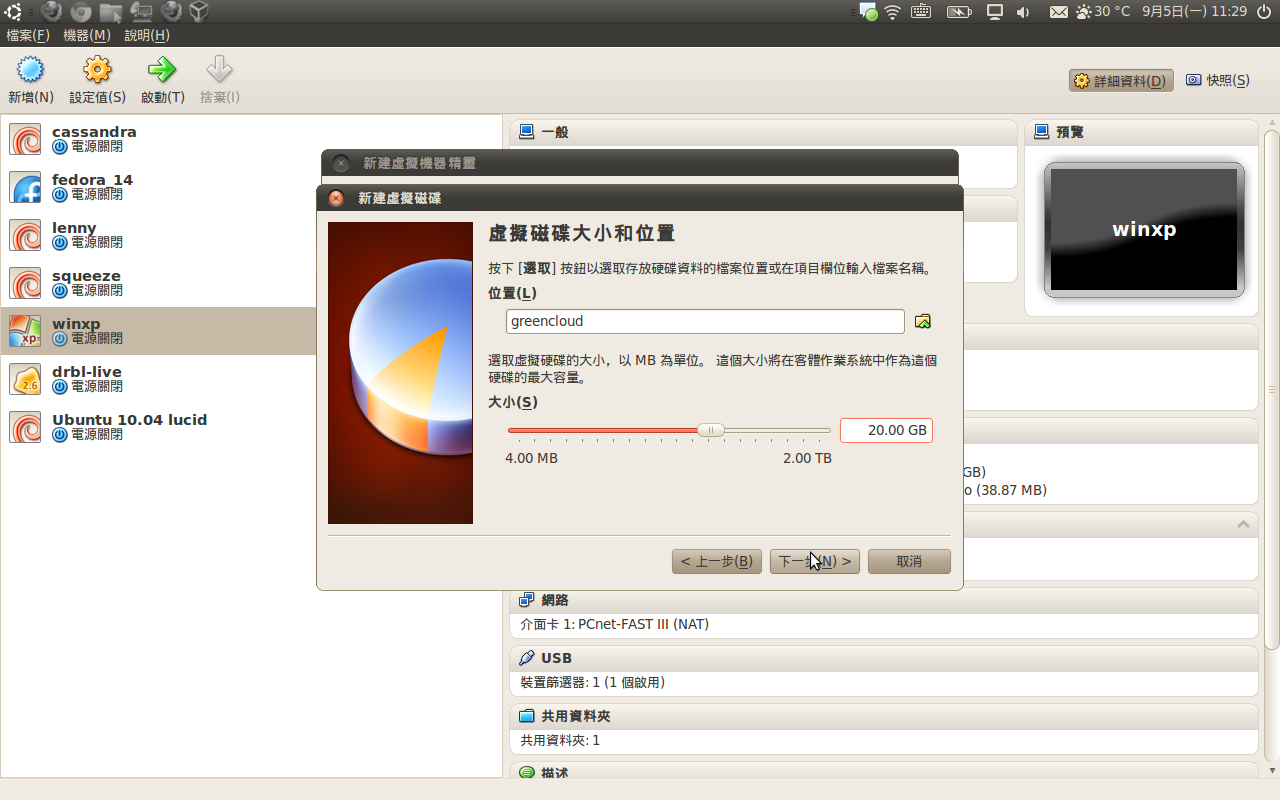Screen dimensions: 1280x800
Task: Click the disk size slider handle
Action: coord(710,430)
